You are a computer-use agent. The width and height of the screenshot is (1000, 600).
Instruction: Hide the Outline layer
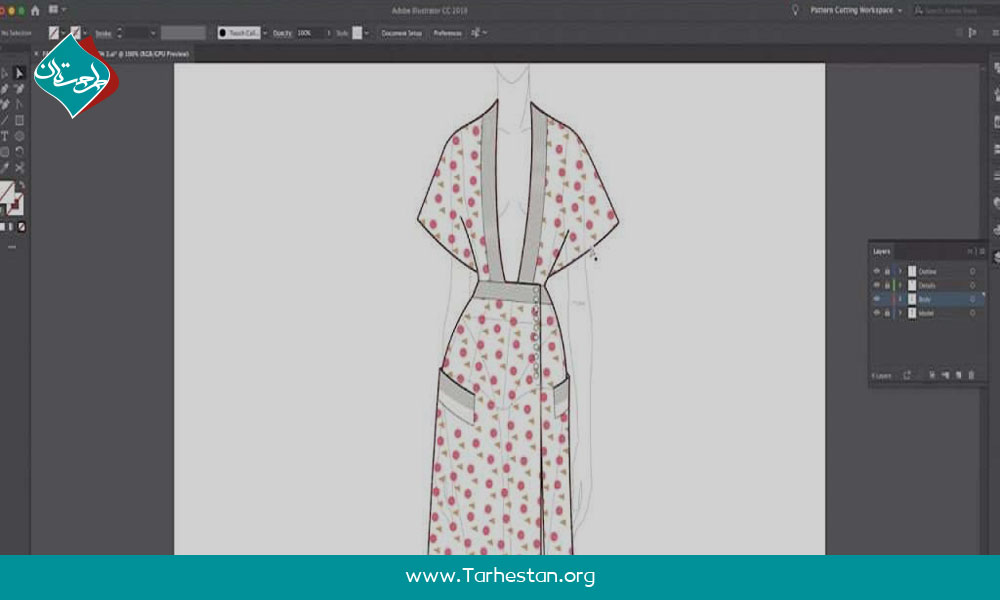click(876, 272)
